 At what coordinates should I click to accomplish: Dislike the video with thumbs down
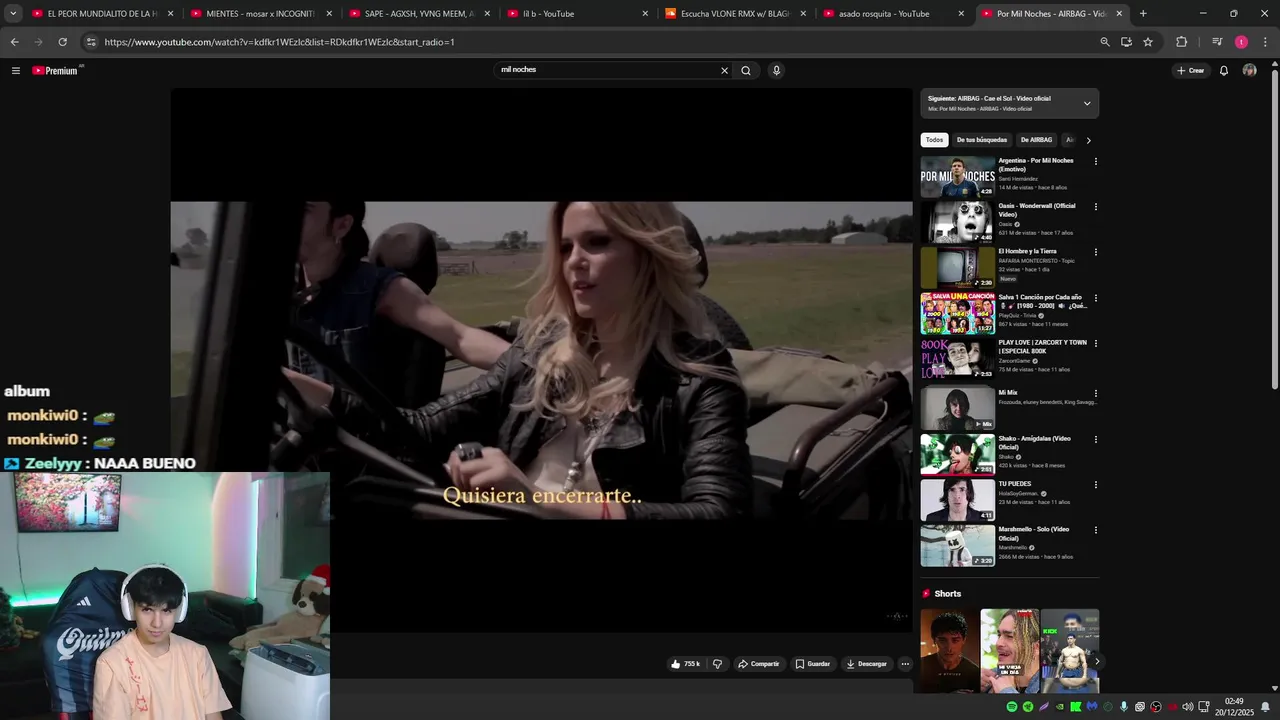717,664
